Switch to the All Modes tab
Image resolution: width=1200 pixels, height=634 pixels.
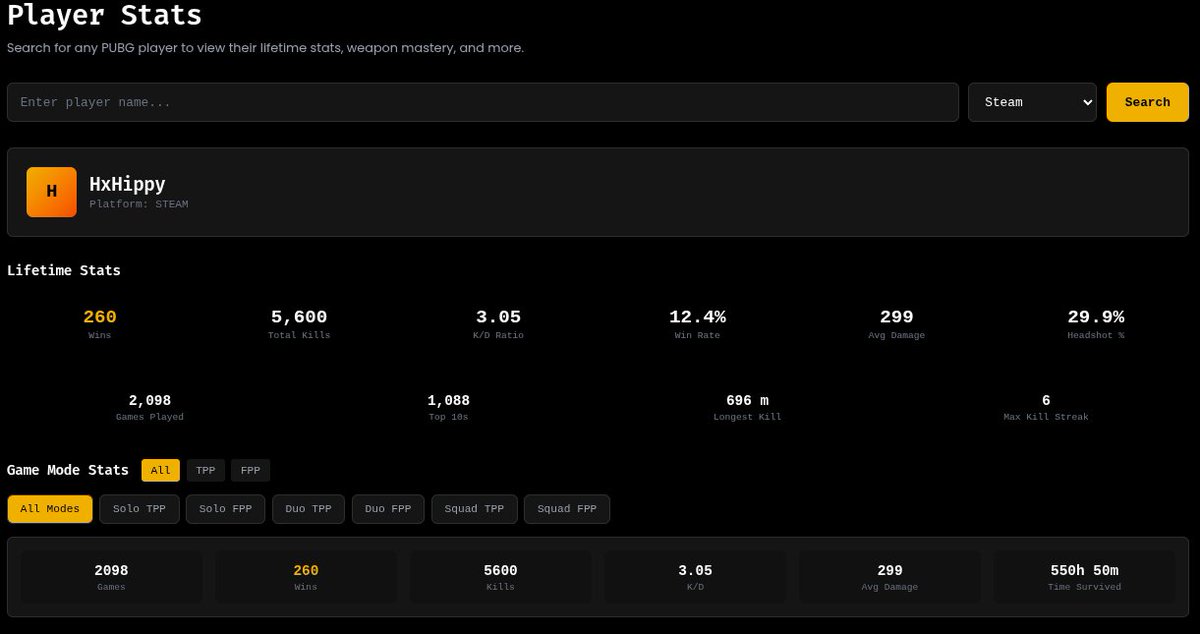click(50, 509)
